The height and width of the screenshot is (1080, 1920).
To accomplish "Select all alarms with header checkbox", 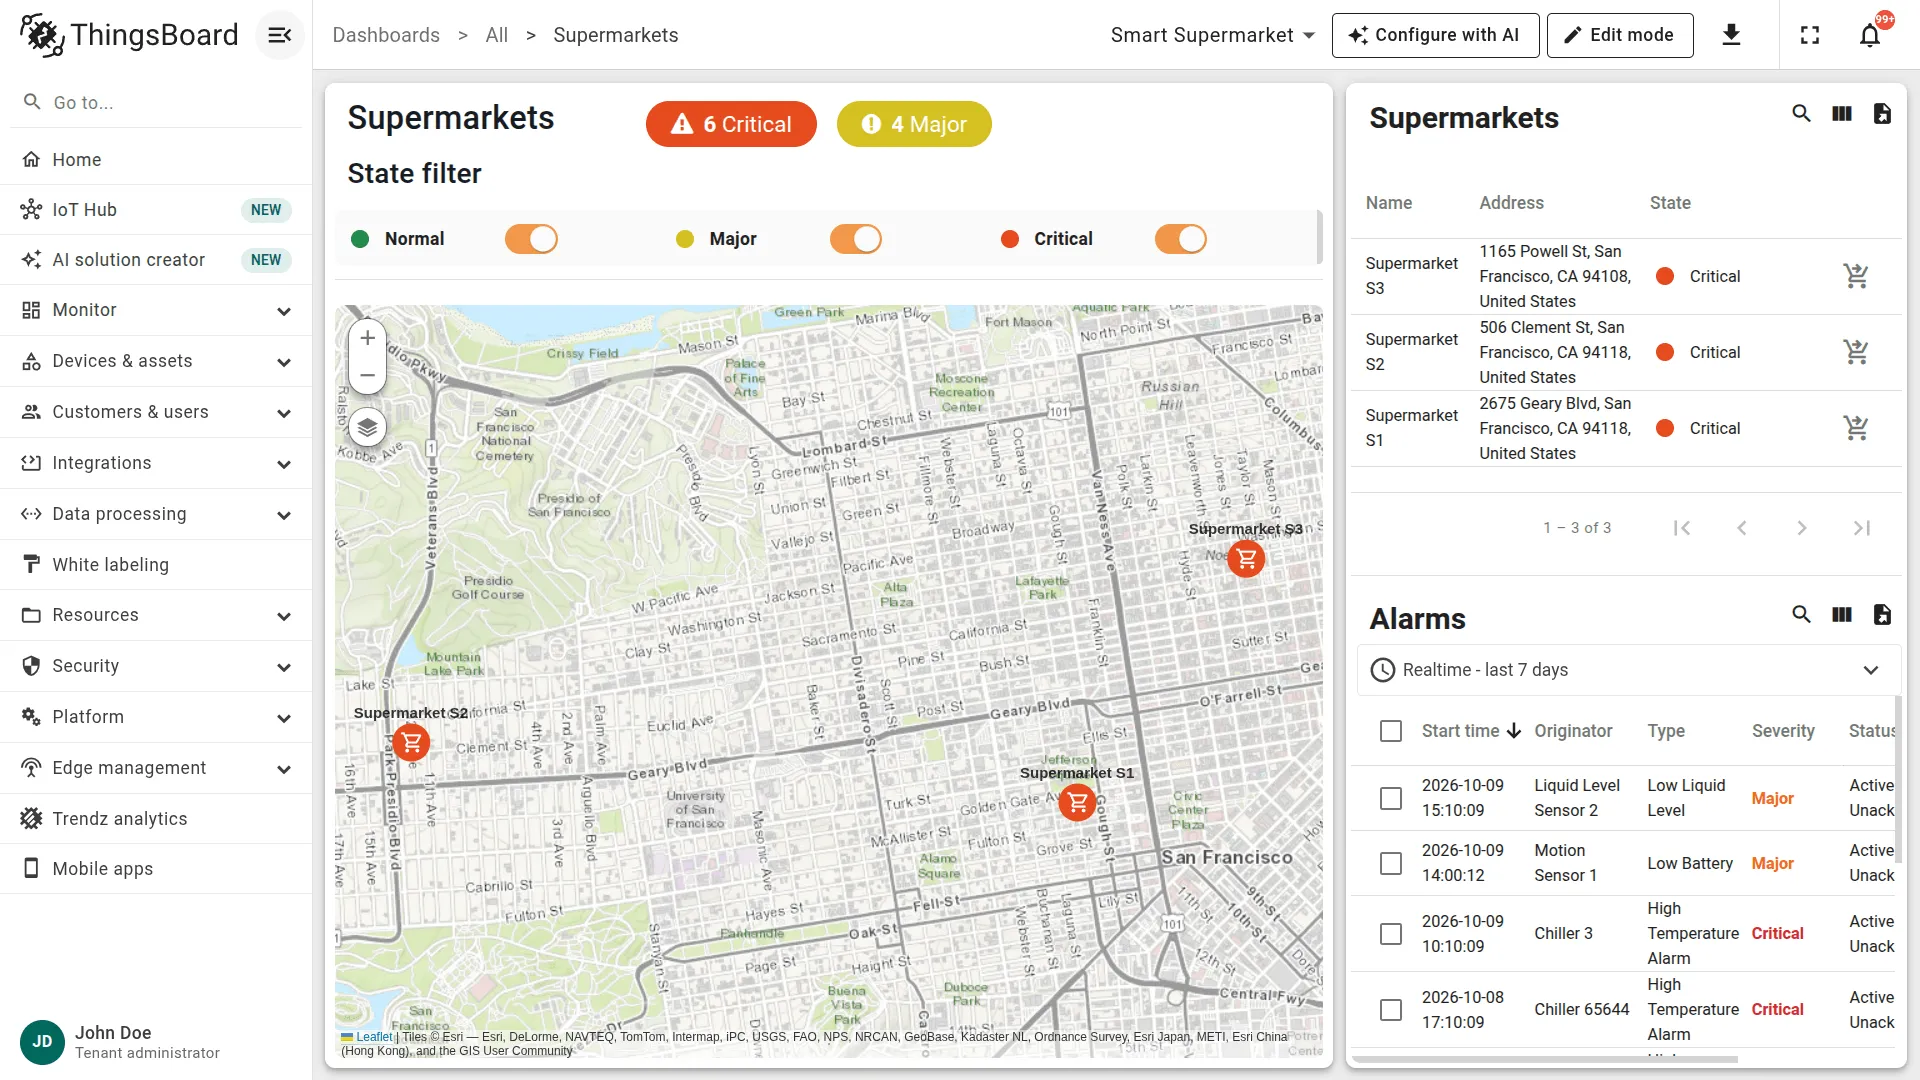I will tap(1391, 731).
